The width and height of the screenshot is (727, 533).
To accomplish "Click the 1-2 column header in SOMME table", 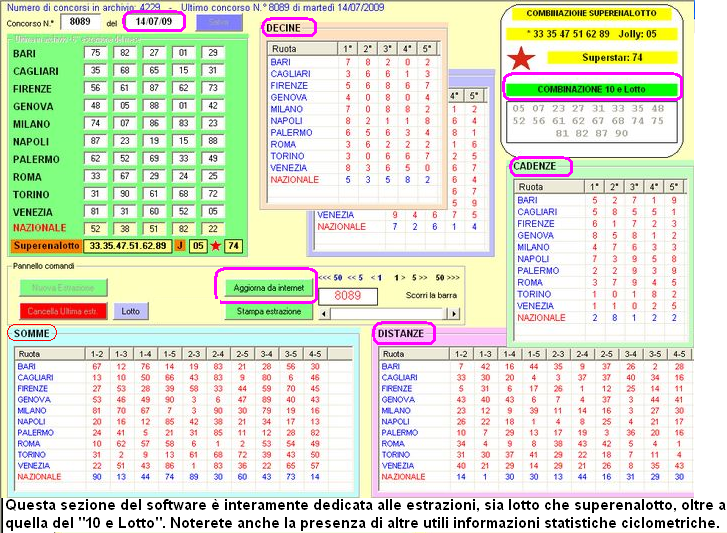I will [97, 354].
